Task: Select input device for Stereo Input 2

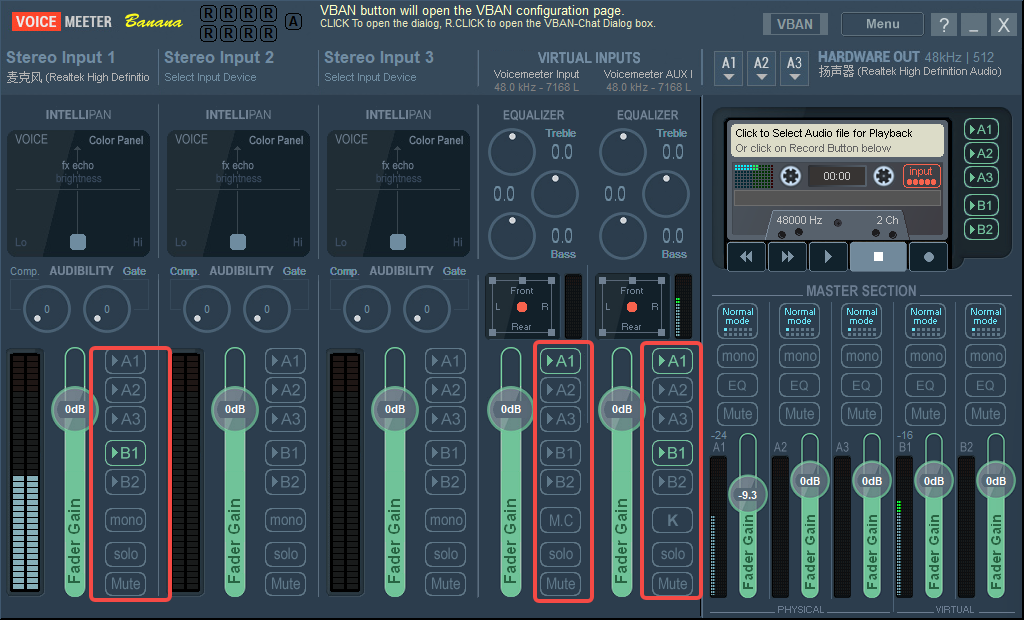Action: (210, 77)
